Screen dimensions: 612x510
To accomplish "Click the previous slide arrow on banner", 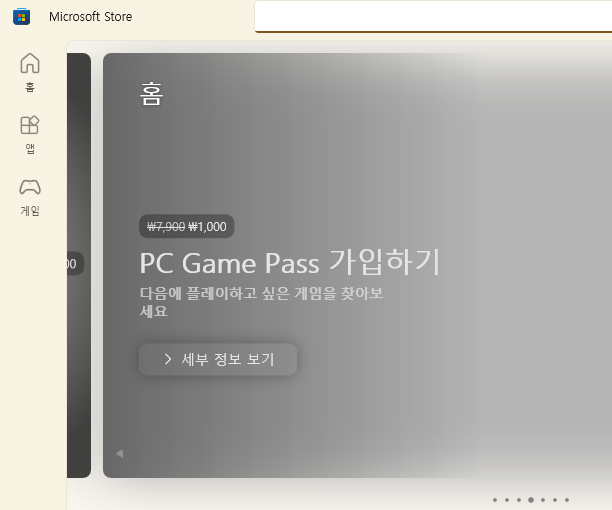I will pos(120,454).
